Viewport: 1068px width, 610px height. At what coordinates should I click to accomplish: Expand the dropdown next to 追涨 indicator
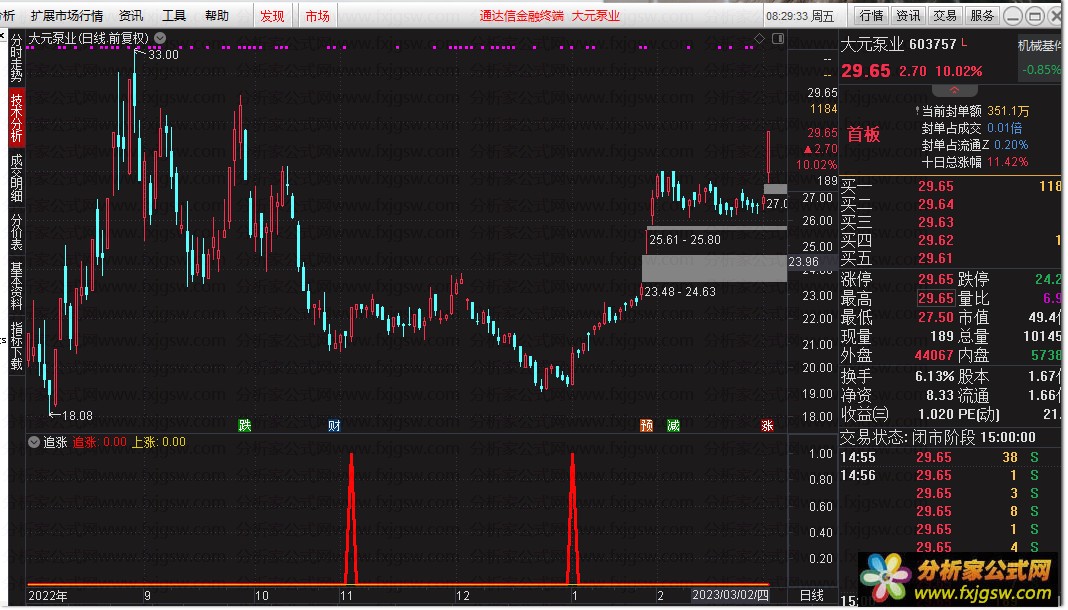[x=33, y=442]
